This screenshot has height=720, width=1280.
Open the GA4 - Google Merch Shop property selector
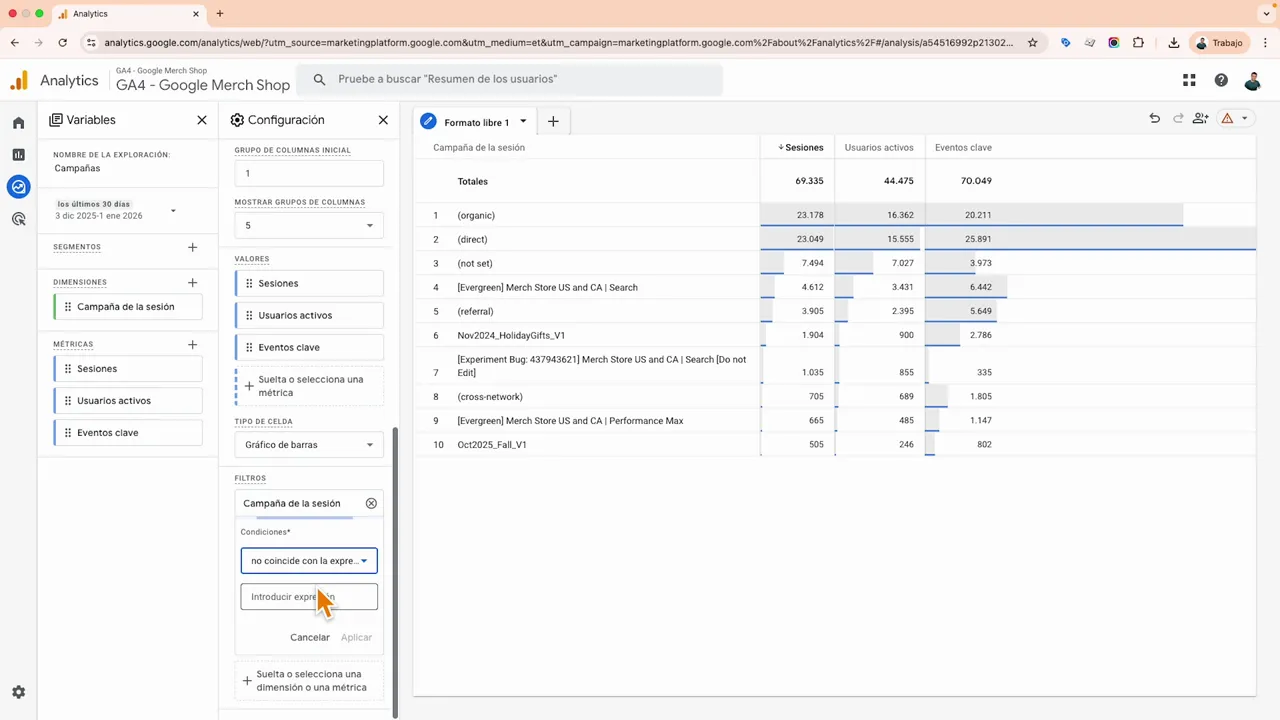click(203, 80)
